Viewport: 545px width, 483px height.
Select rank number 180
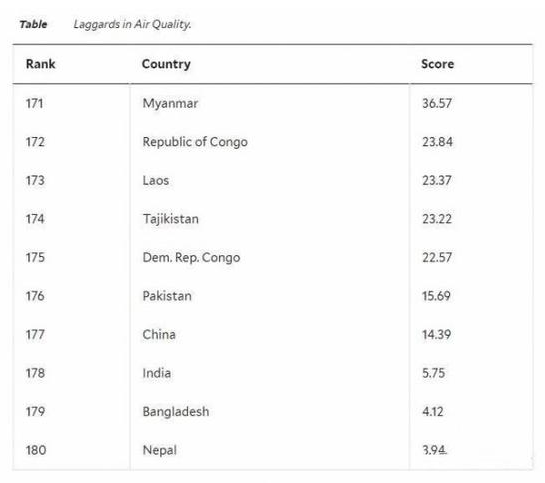[36, 450]
